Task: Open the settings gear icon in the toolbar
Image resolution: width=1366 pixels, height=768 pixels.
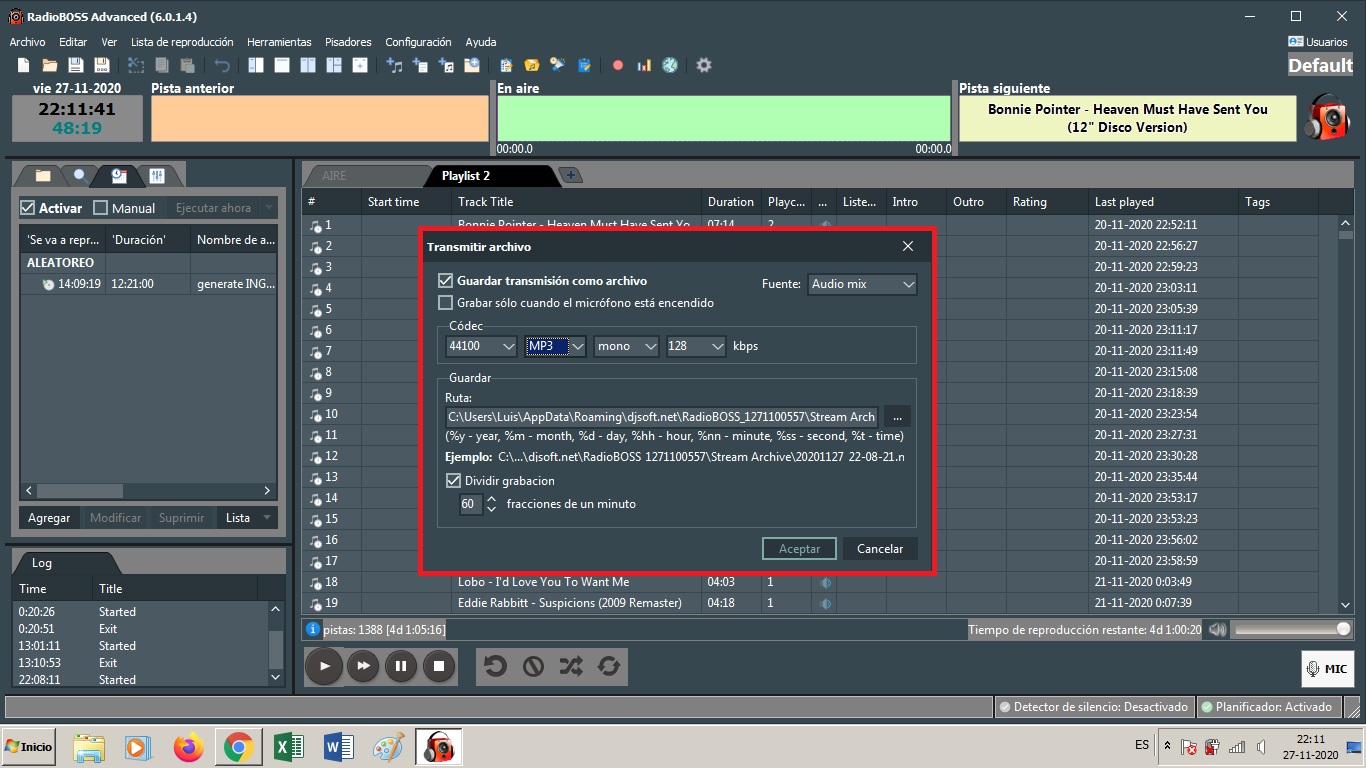Action: [x=704, y=65]
